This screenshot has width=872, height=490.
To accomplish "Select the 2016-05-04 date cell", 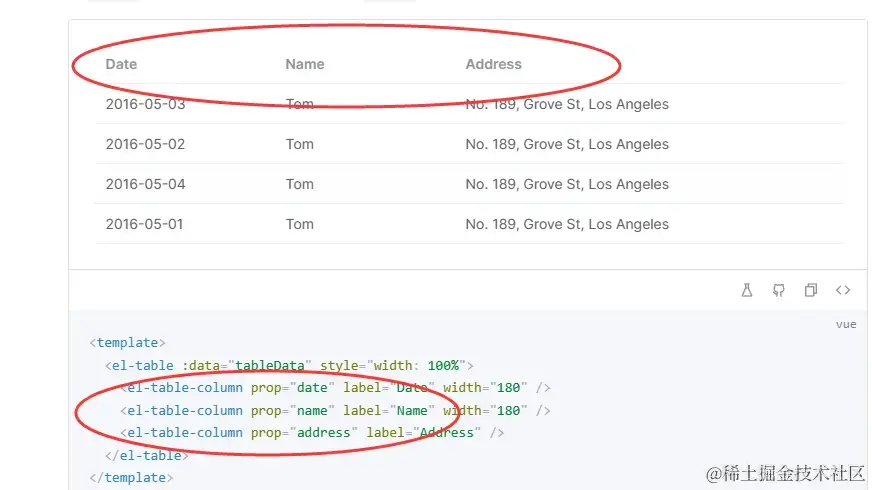I will click(145, 185).
